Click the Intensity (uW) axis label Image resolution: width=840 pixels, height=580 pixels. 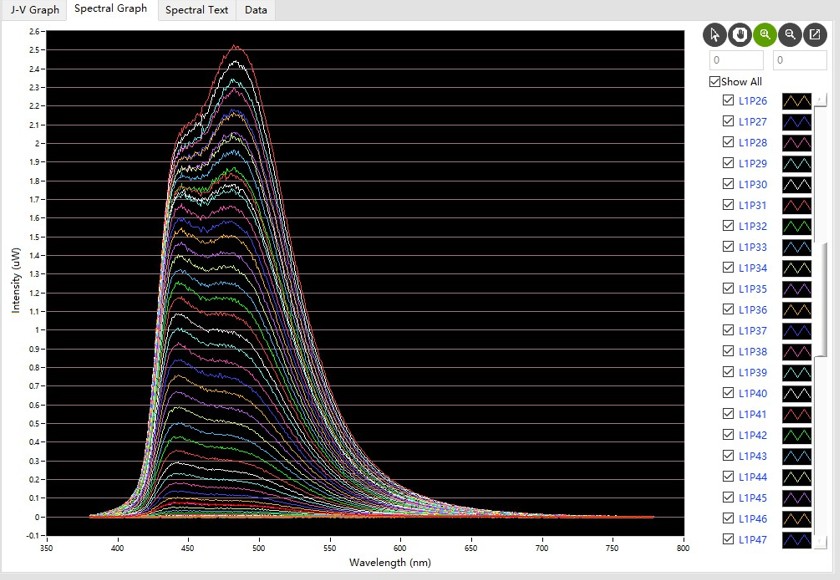pos(16,280)
